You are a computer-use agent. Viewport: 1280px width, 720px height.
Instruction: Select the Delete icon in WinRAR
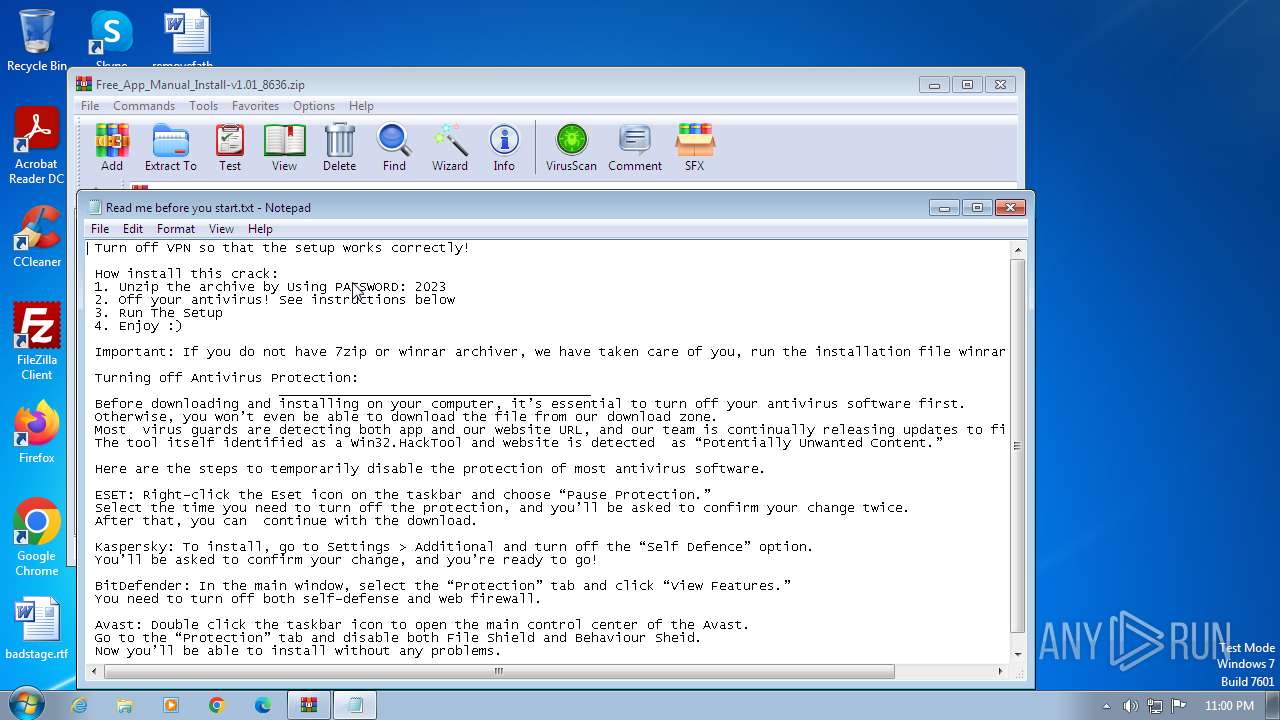(339, 147)
